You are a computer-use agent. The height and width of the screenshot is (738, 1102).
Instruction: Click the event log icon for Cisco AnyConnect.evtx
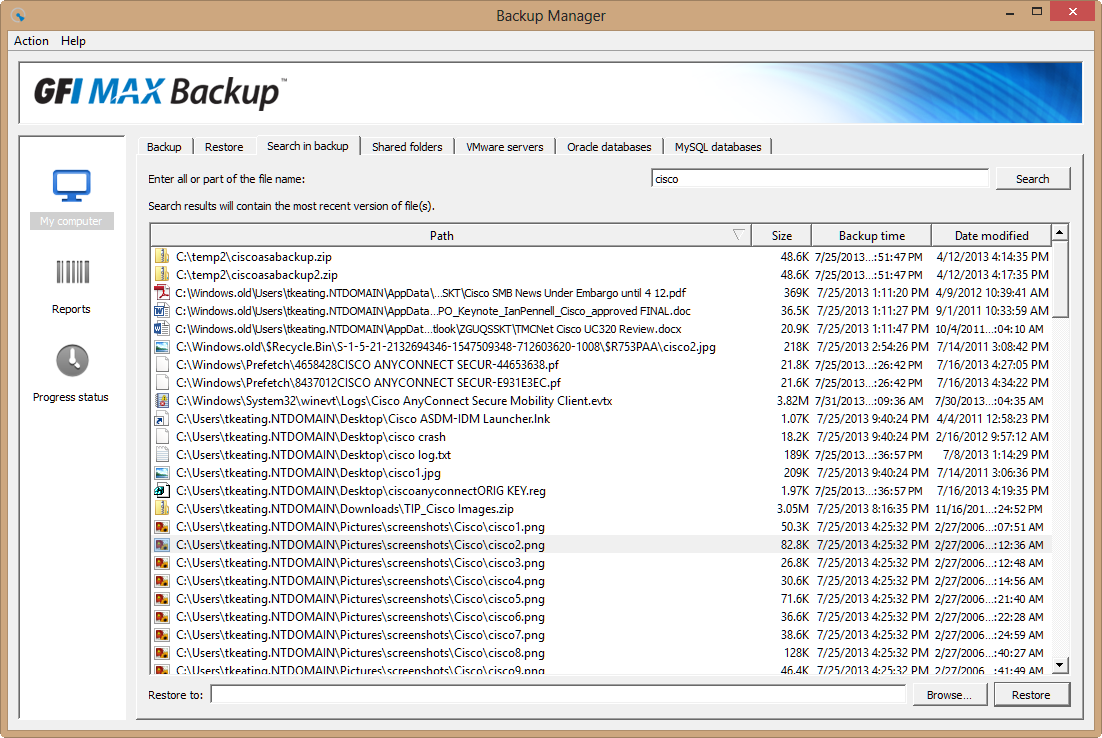coord(162,401)
